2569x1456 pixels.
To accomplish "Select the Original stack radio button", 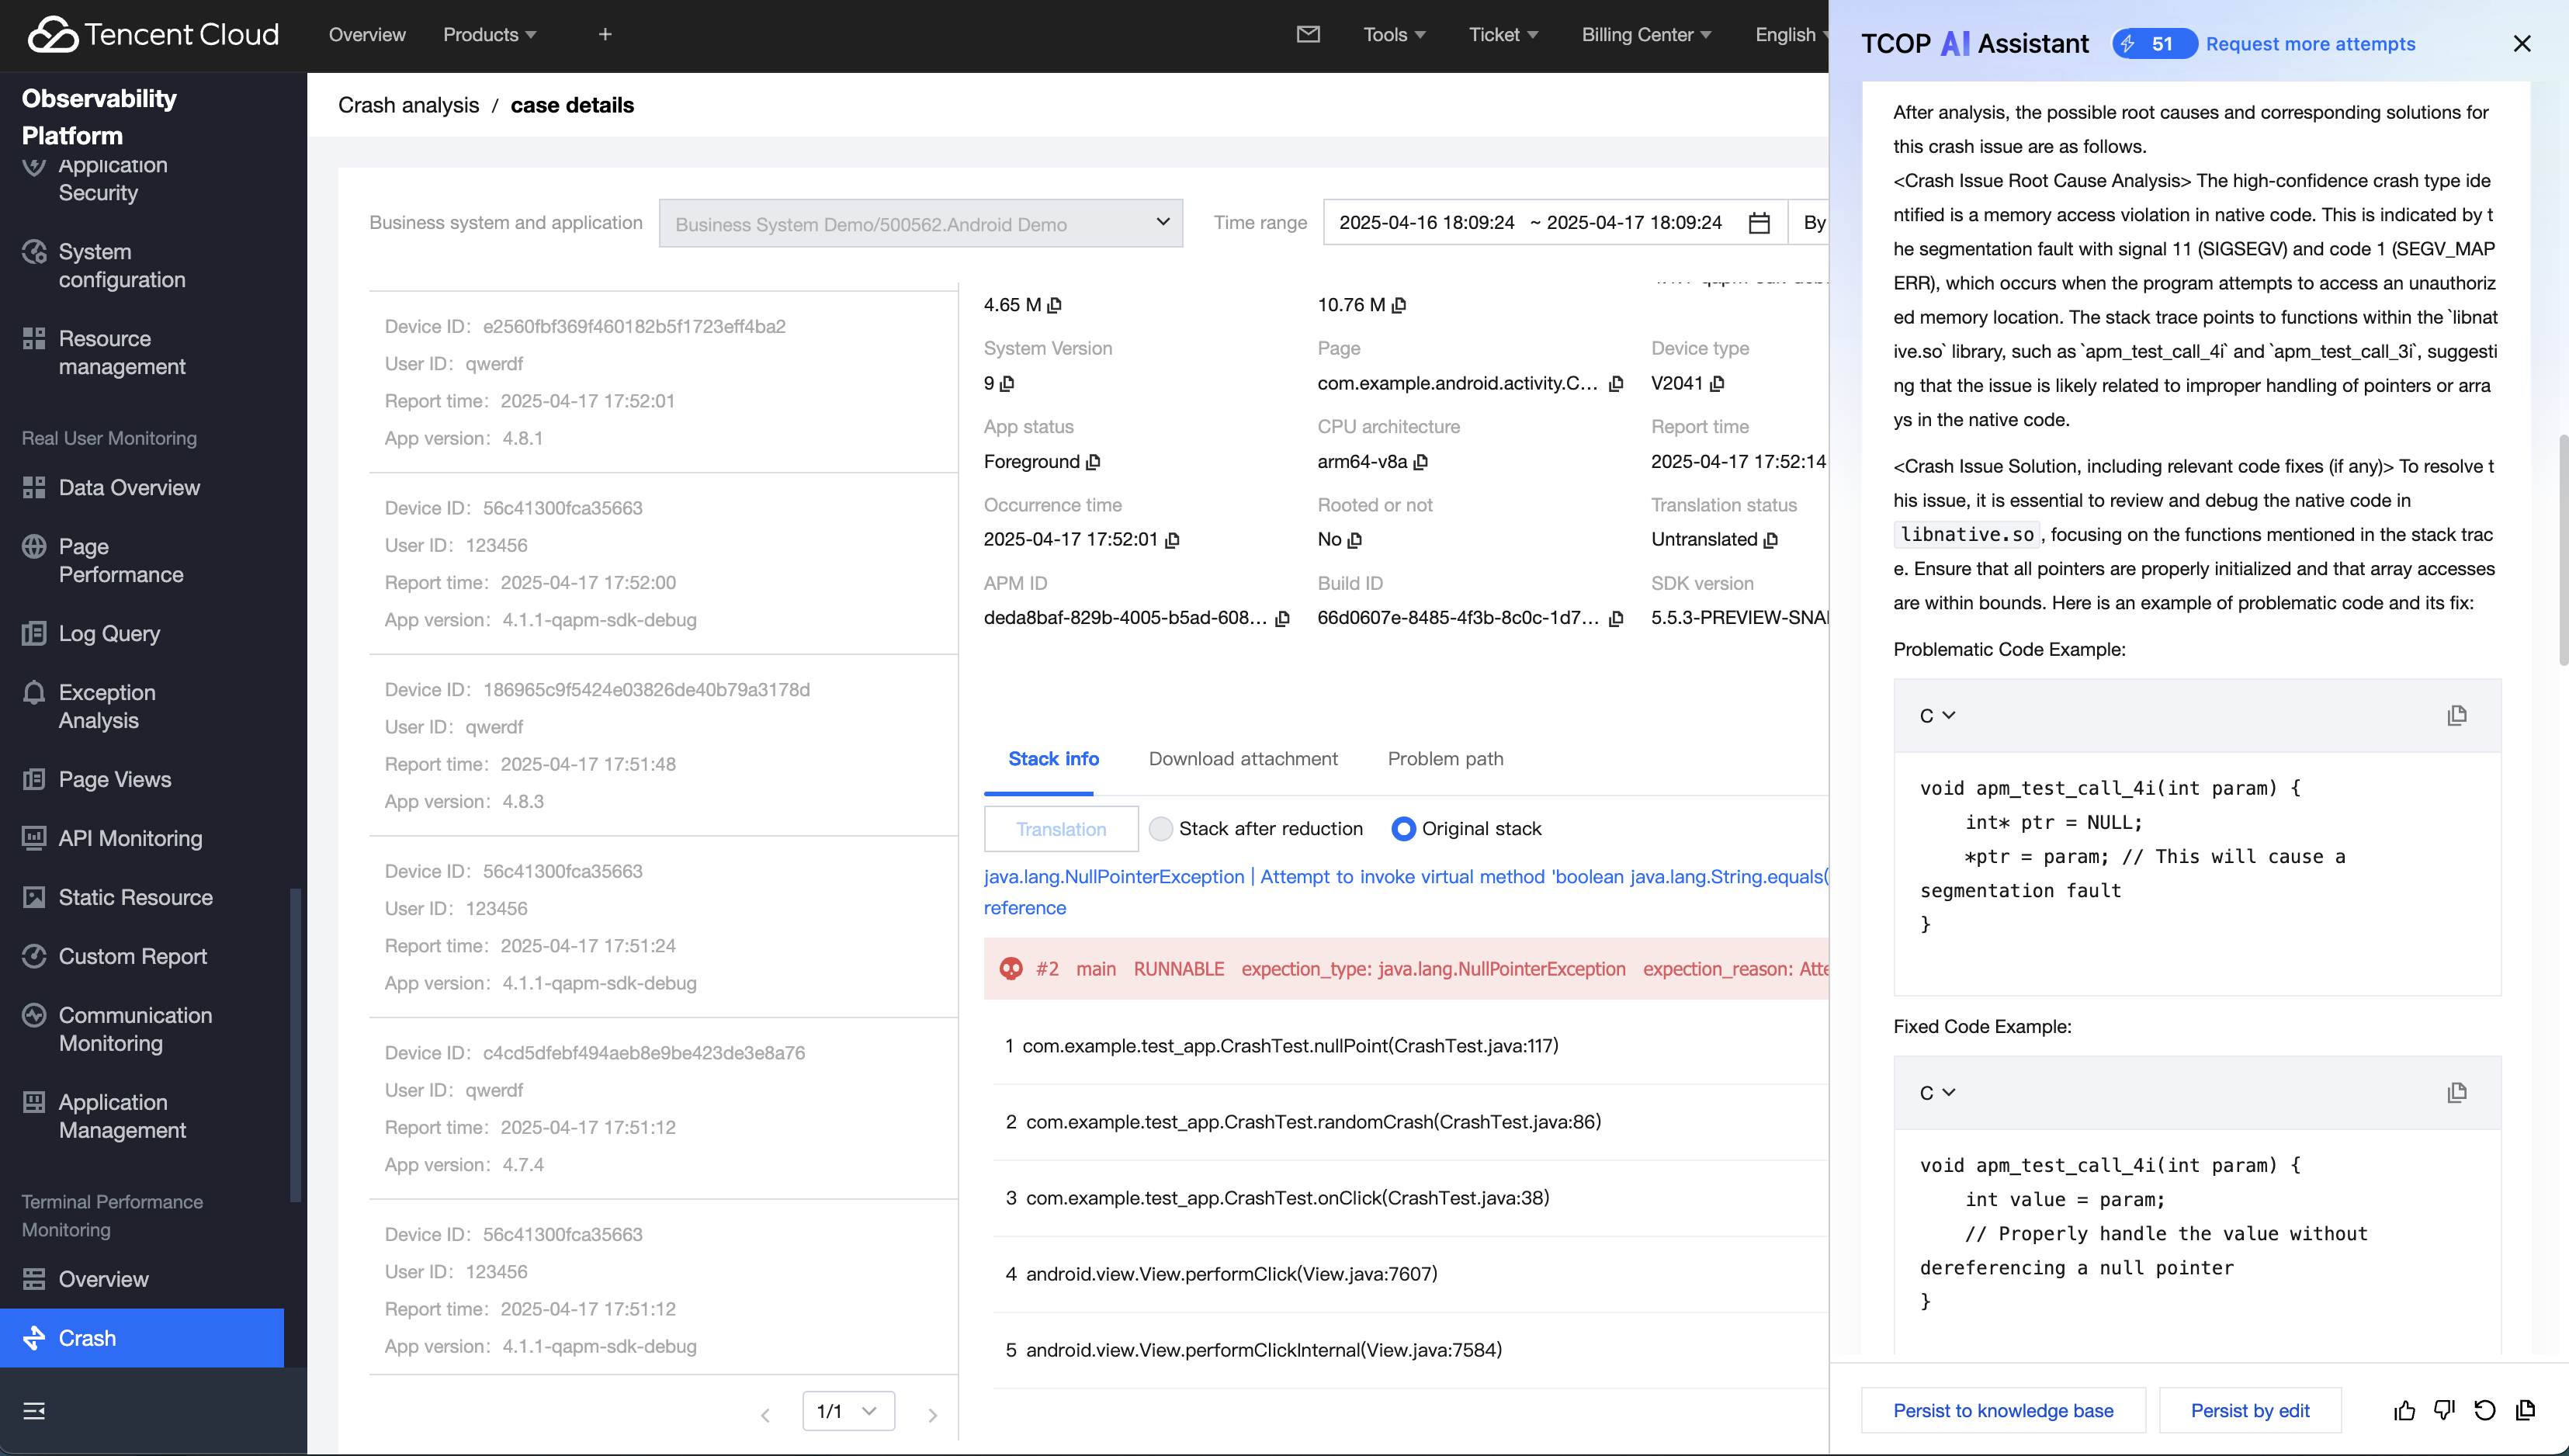I will point(1403,828).
